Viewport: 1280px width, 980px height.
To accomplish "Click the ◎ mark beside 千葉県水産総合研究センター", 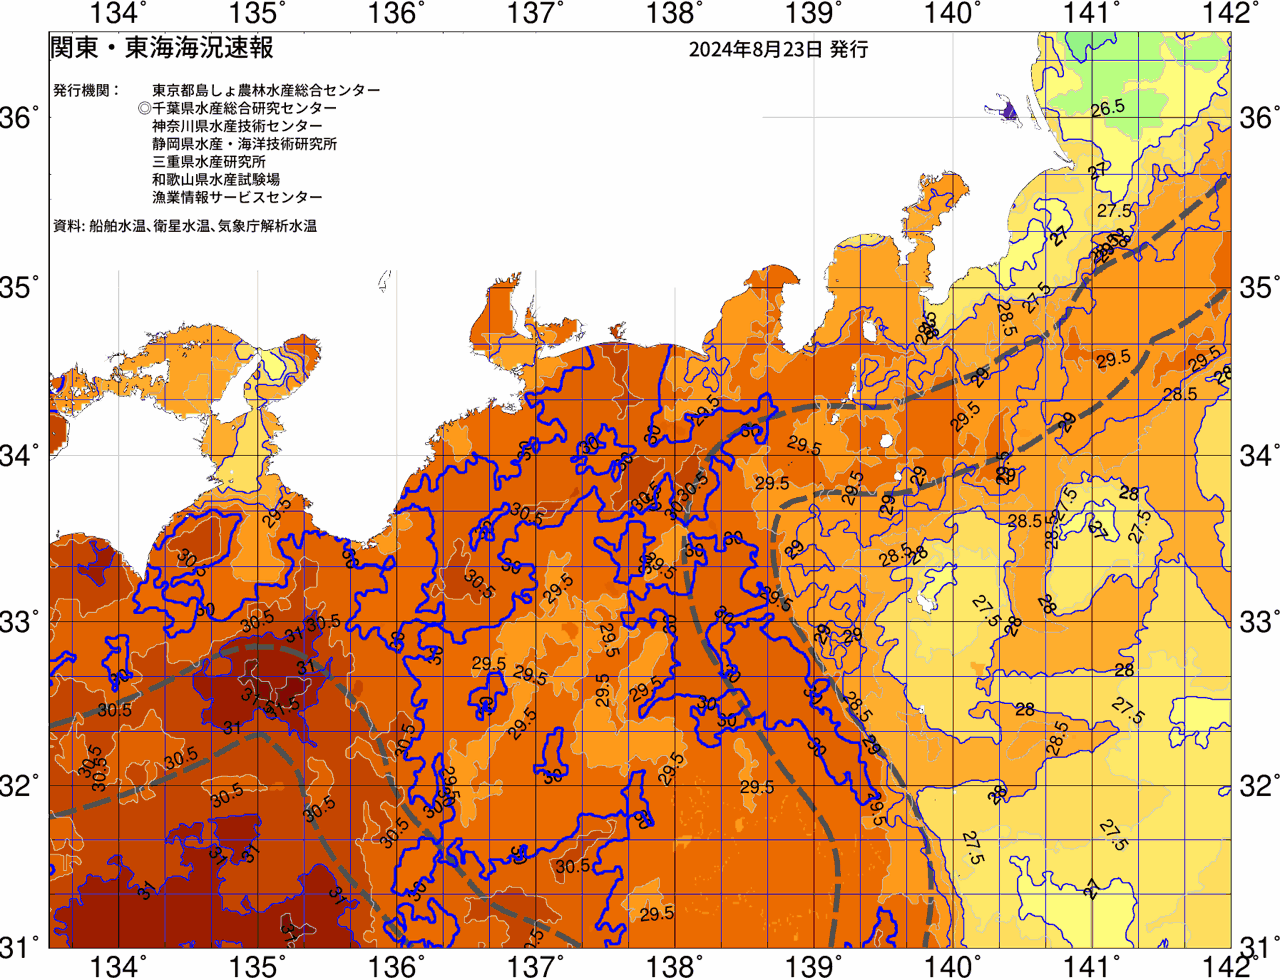I will click(x=144, y=108).
